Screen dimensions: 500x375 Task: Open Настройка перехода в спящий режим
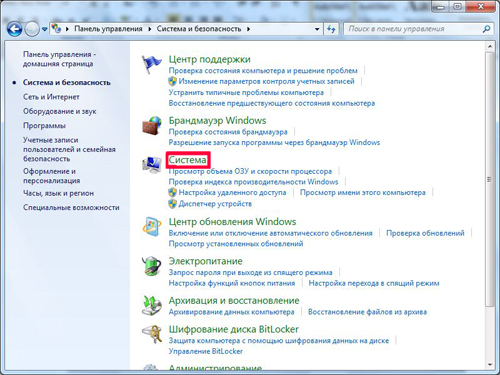[x=374, y=283]
